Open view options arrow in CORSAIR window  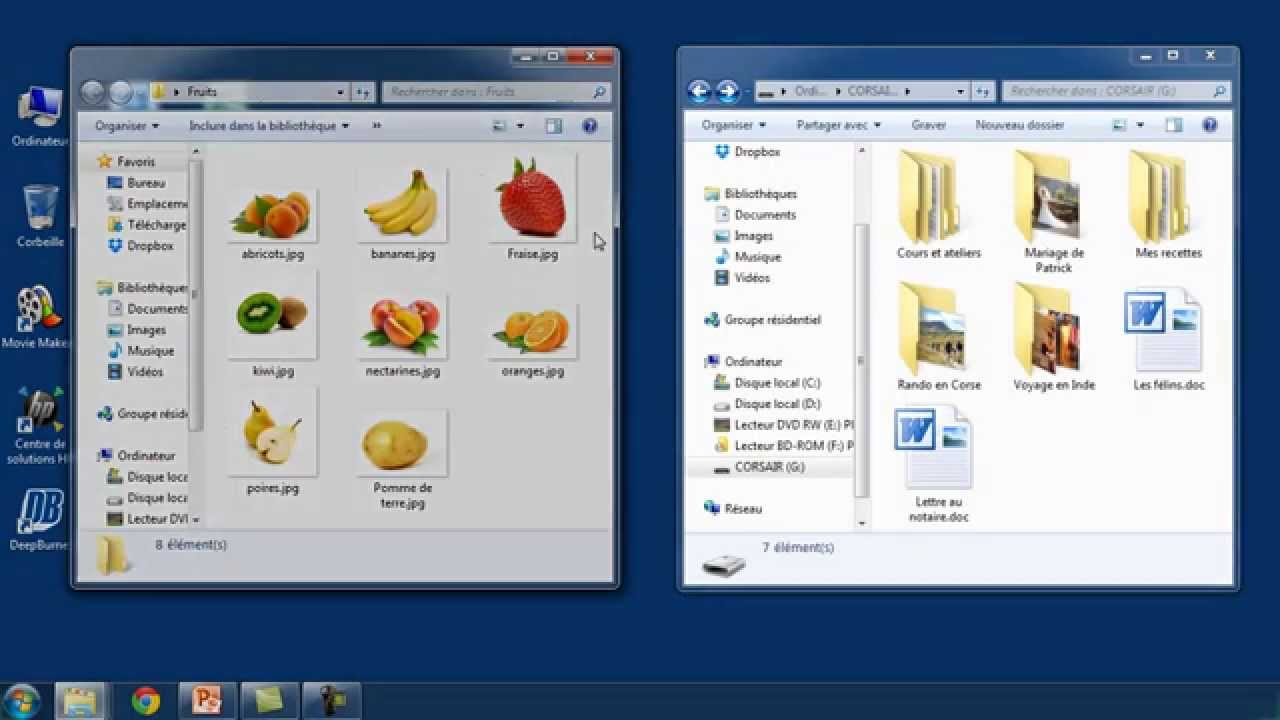(x=1140, y=125)
